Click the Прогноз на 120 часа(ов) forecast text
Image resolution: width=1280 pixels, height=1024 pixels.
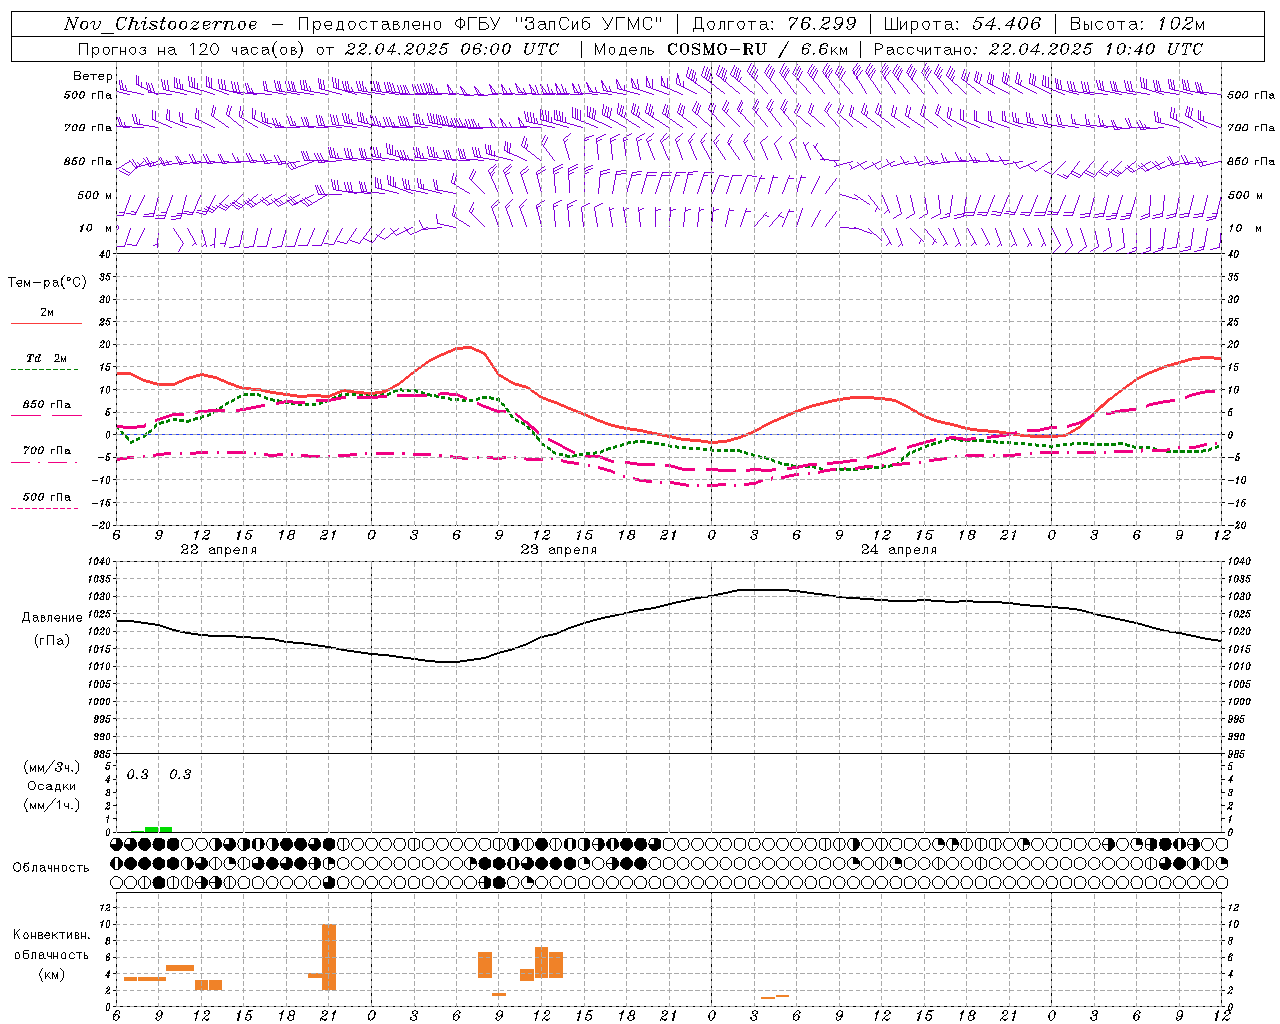click(x=192, y=49)
